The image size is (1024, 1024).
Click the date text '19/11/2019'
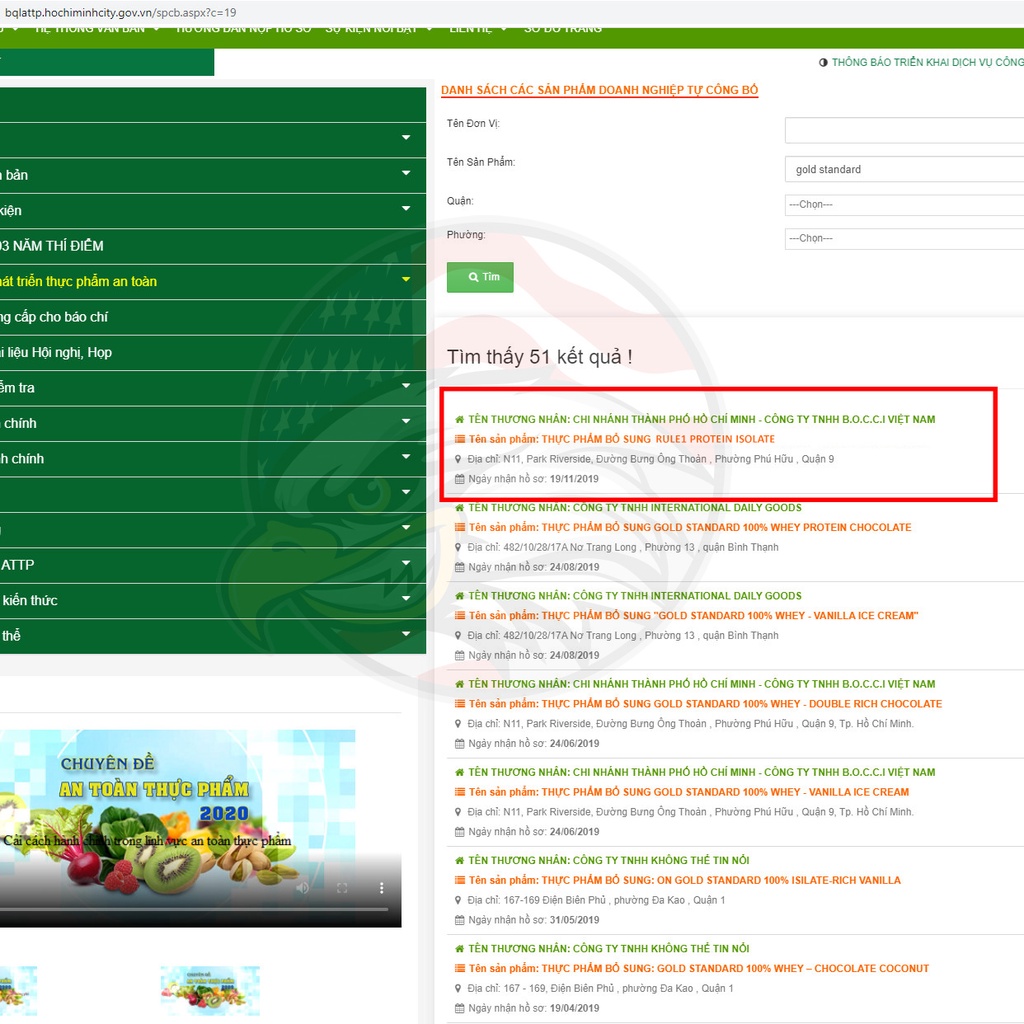click(574, 479)
